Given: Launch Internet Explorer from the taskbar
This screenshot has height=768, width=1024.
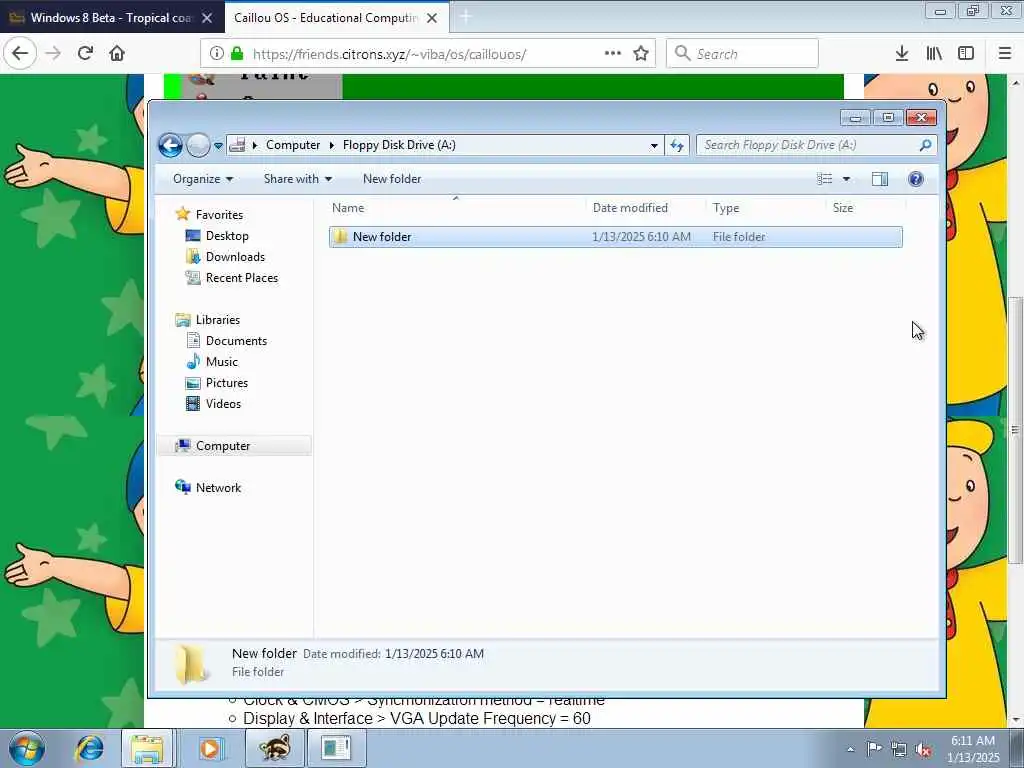Looking at the screenshot, I should point(89,748).
